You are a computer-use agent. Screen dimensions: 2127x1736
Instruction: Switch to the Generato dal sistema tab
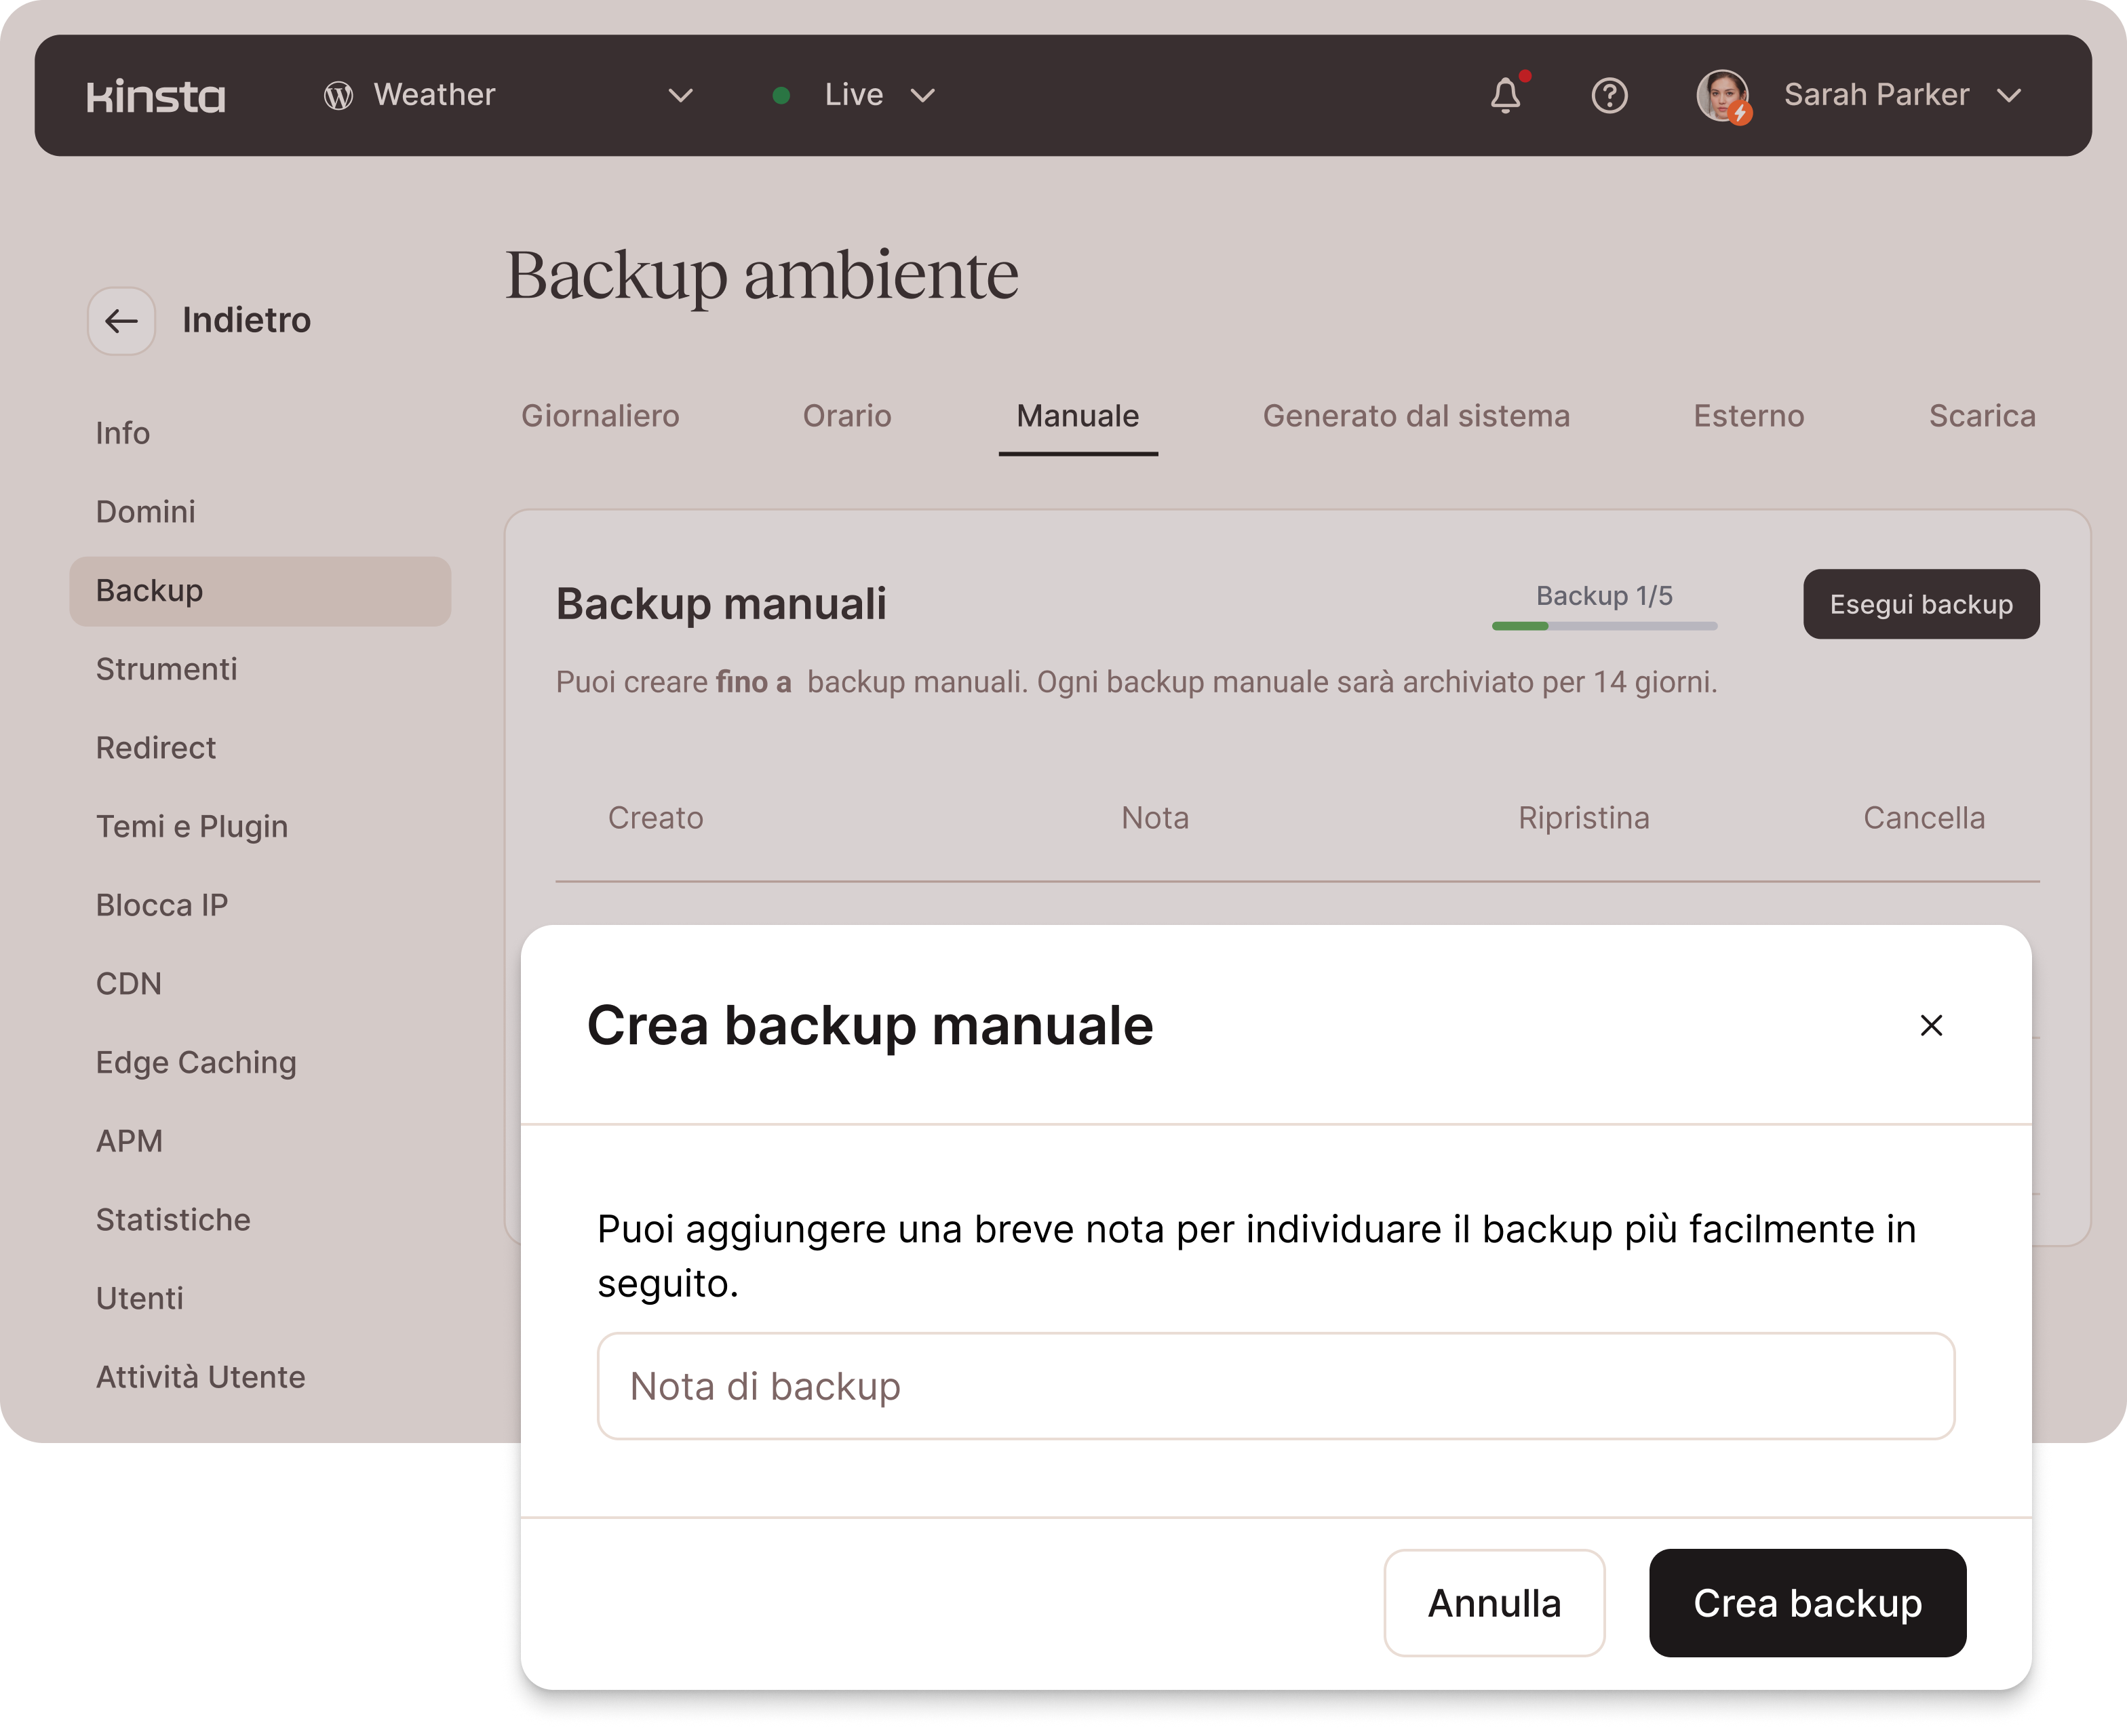(x=1415, y=416)
